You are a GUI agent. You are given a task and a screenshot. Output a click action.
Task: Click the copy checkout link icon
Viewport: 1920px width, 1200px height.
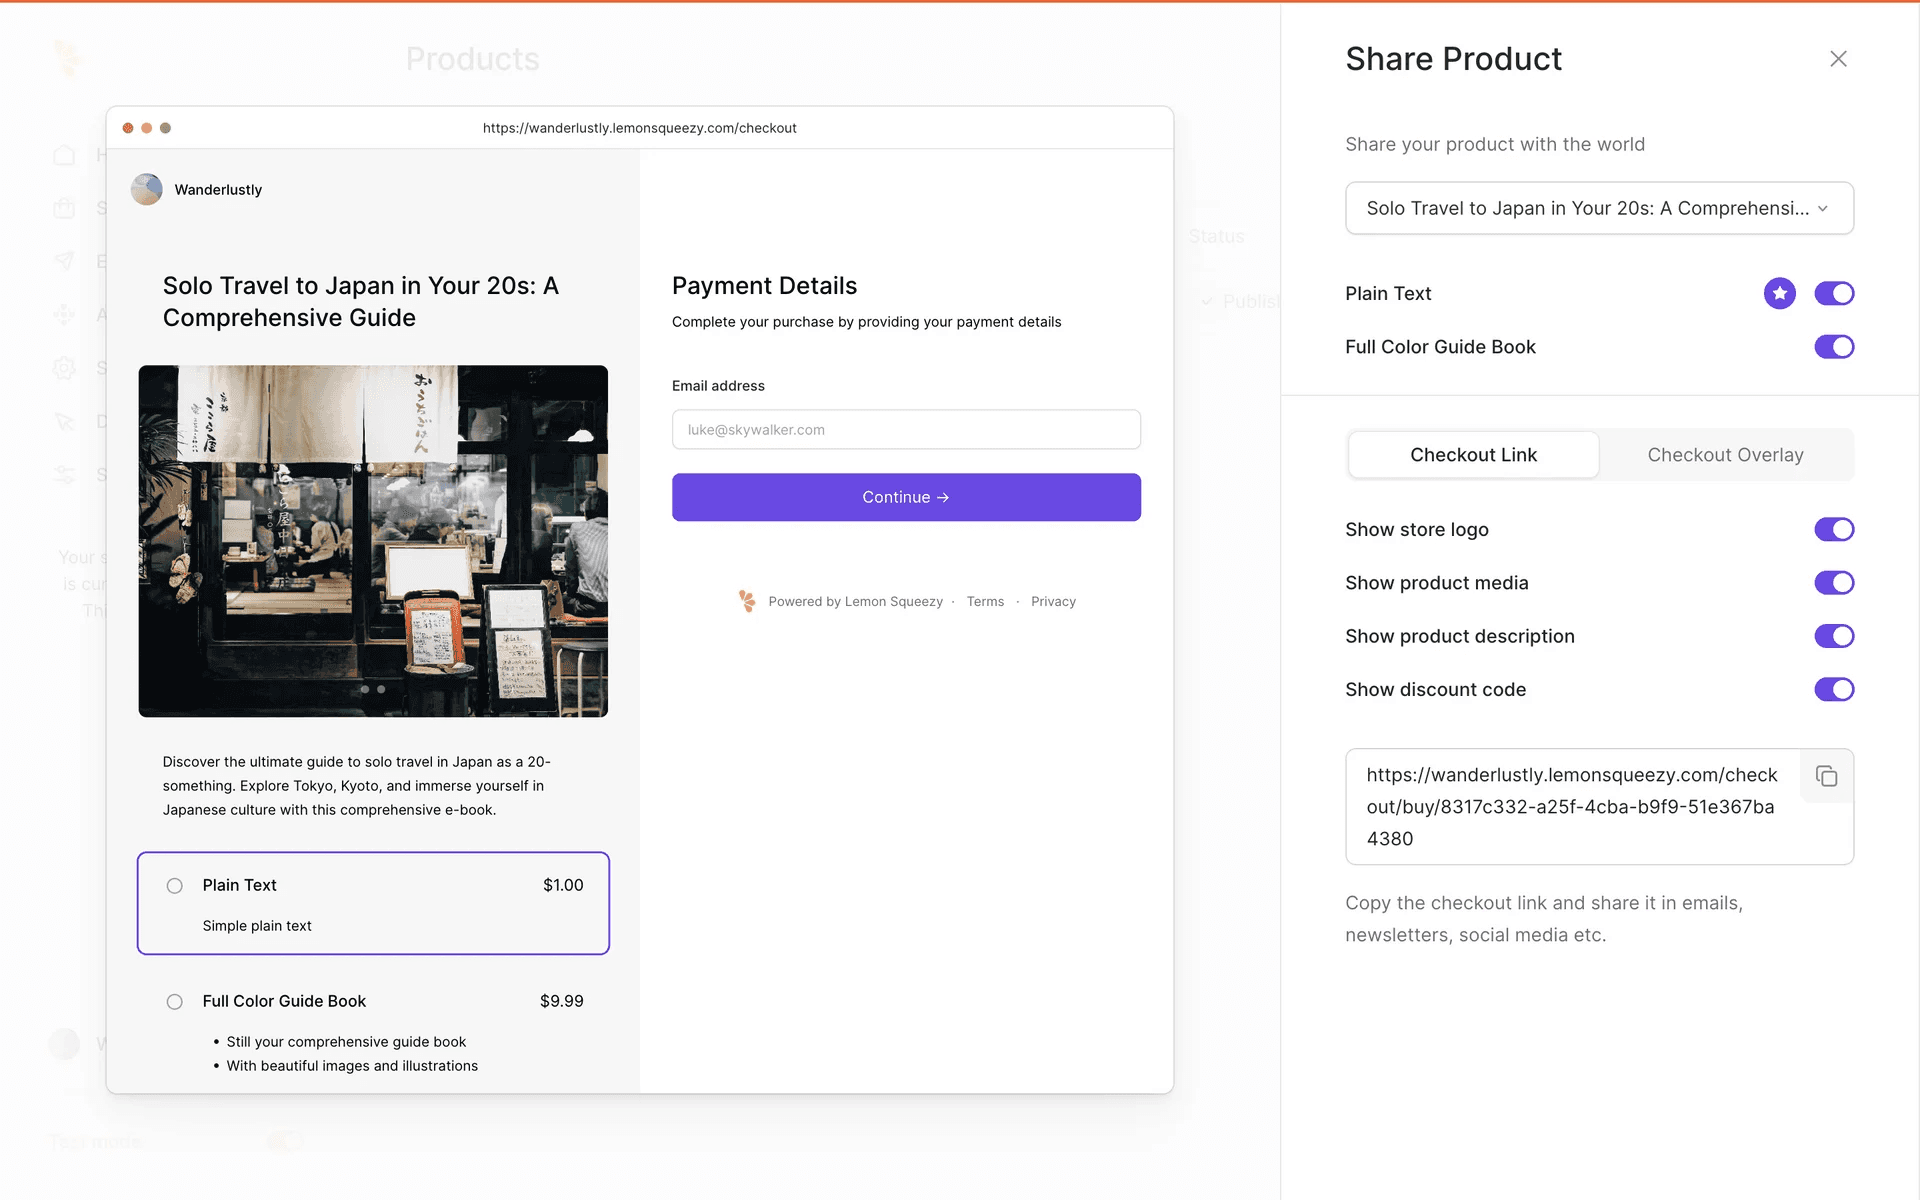coord(1826,776)
